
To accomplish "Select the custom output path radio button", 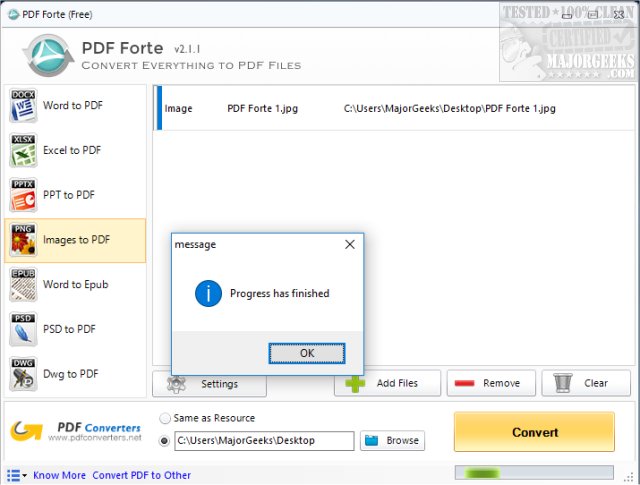I will pyautogui.click(x=164, y=441).
